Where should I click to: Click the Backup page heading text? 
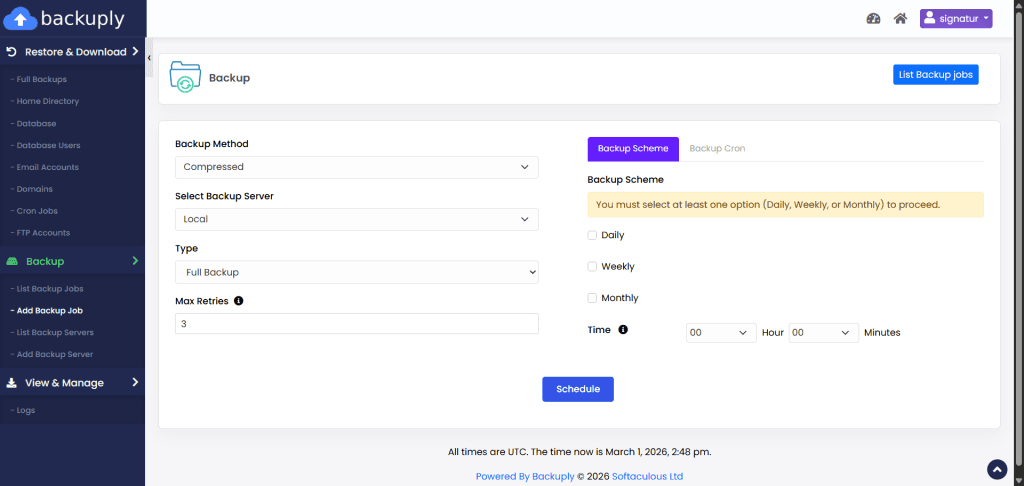click(229, 78)
